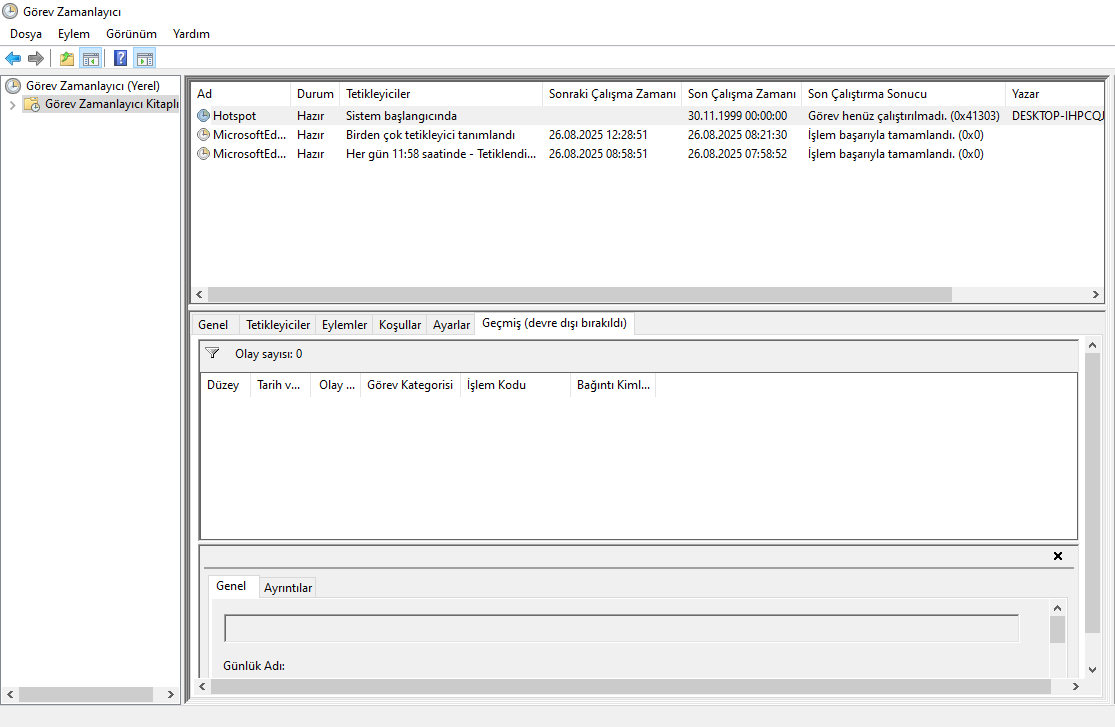
Task: Click right arrow of tree pane scrollbar
Action: click(x=171, y=694)
